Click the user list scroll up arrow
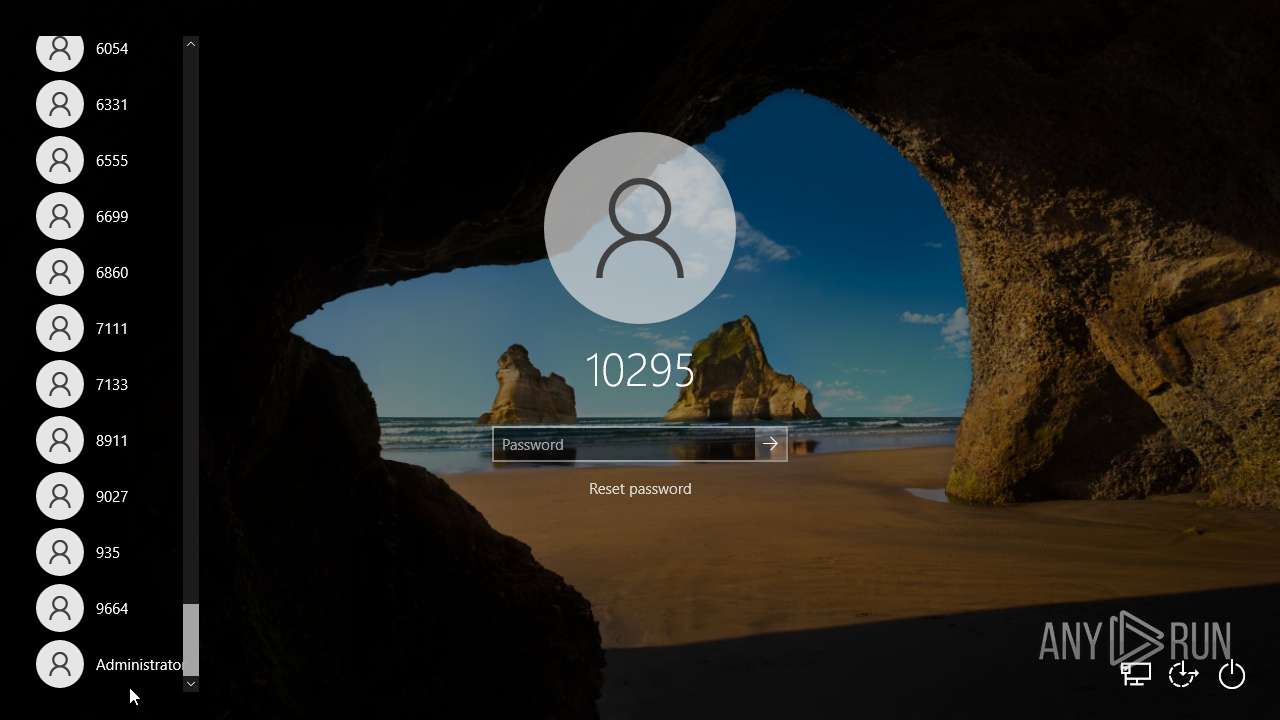 coord(191,44)
